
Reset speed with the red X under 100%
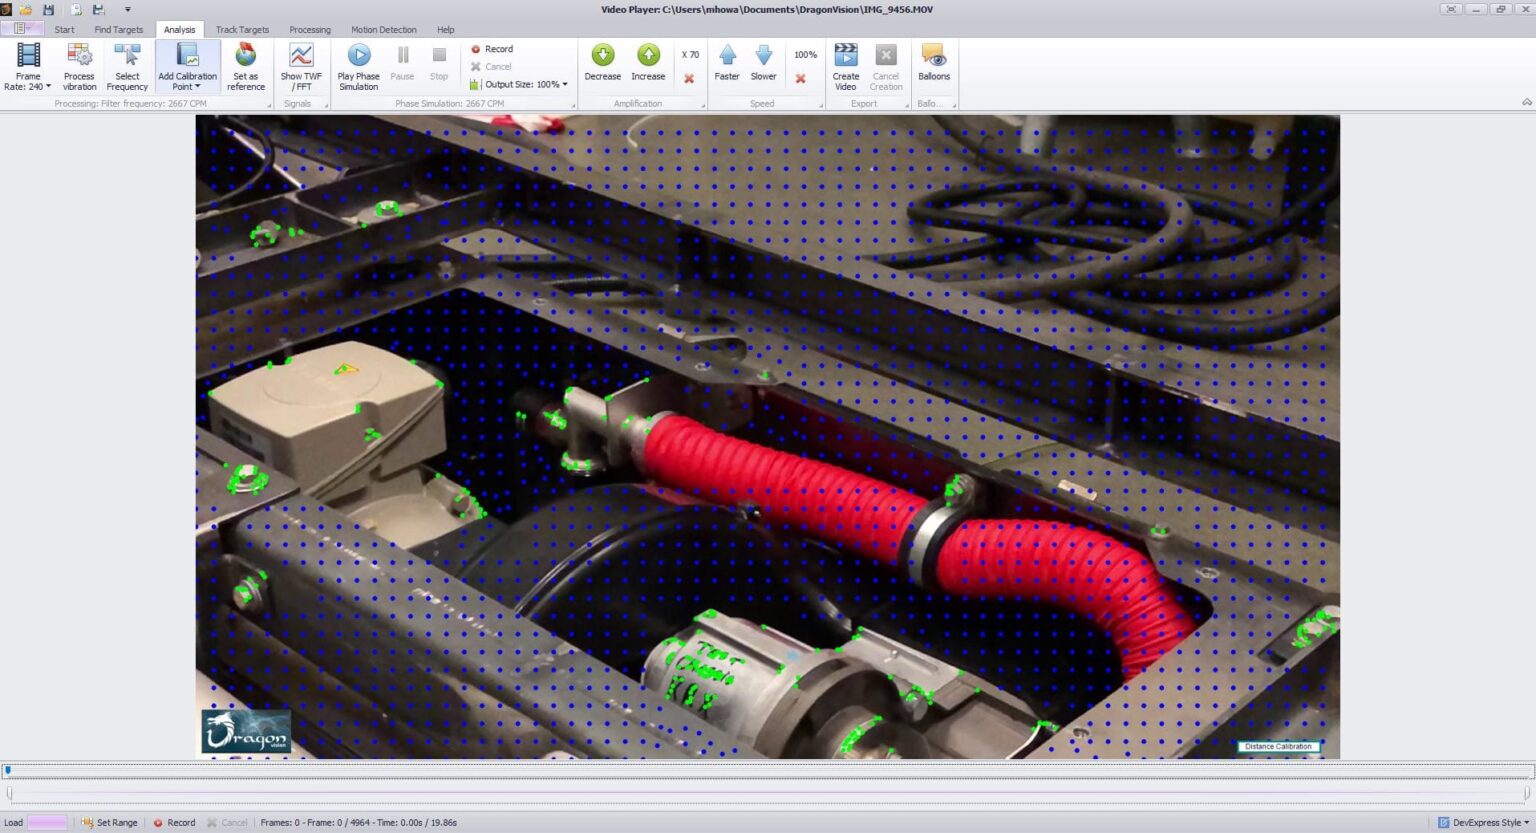tap(800, 78)
